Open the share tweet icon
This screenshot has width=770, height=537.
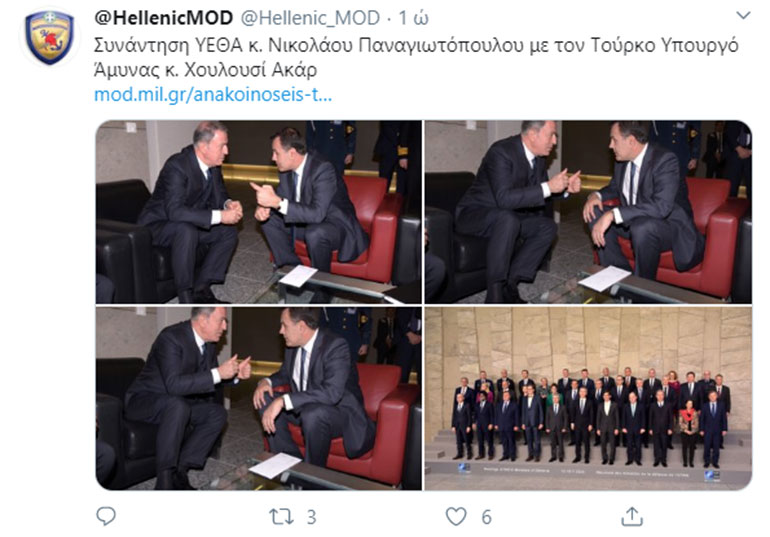[632, 516]
